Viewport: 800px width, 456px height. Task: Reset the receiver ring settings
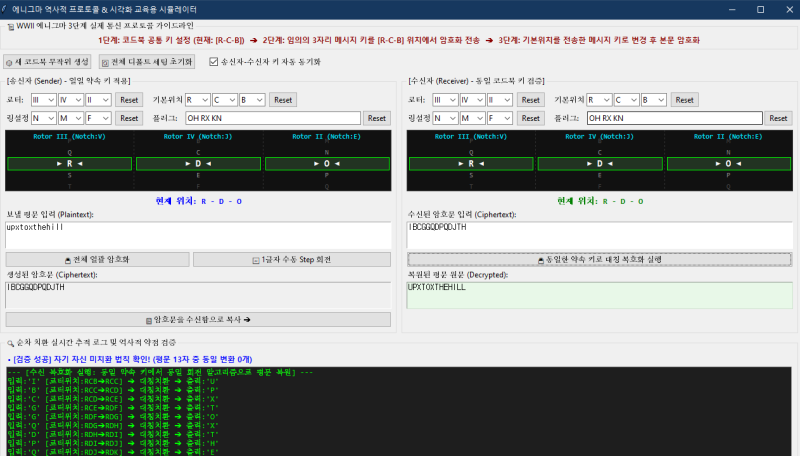coord(531,118)
